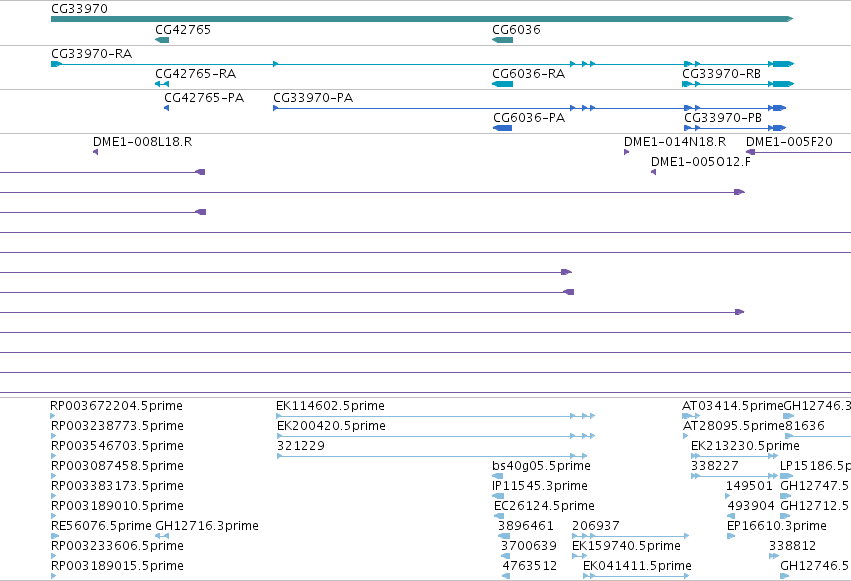Select EST EP16610.3prime
Image resolution: width=851 pixels, height=581 pixels.
pyautogui.click(x=731, y=536)
